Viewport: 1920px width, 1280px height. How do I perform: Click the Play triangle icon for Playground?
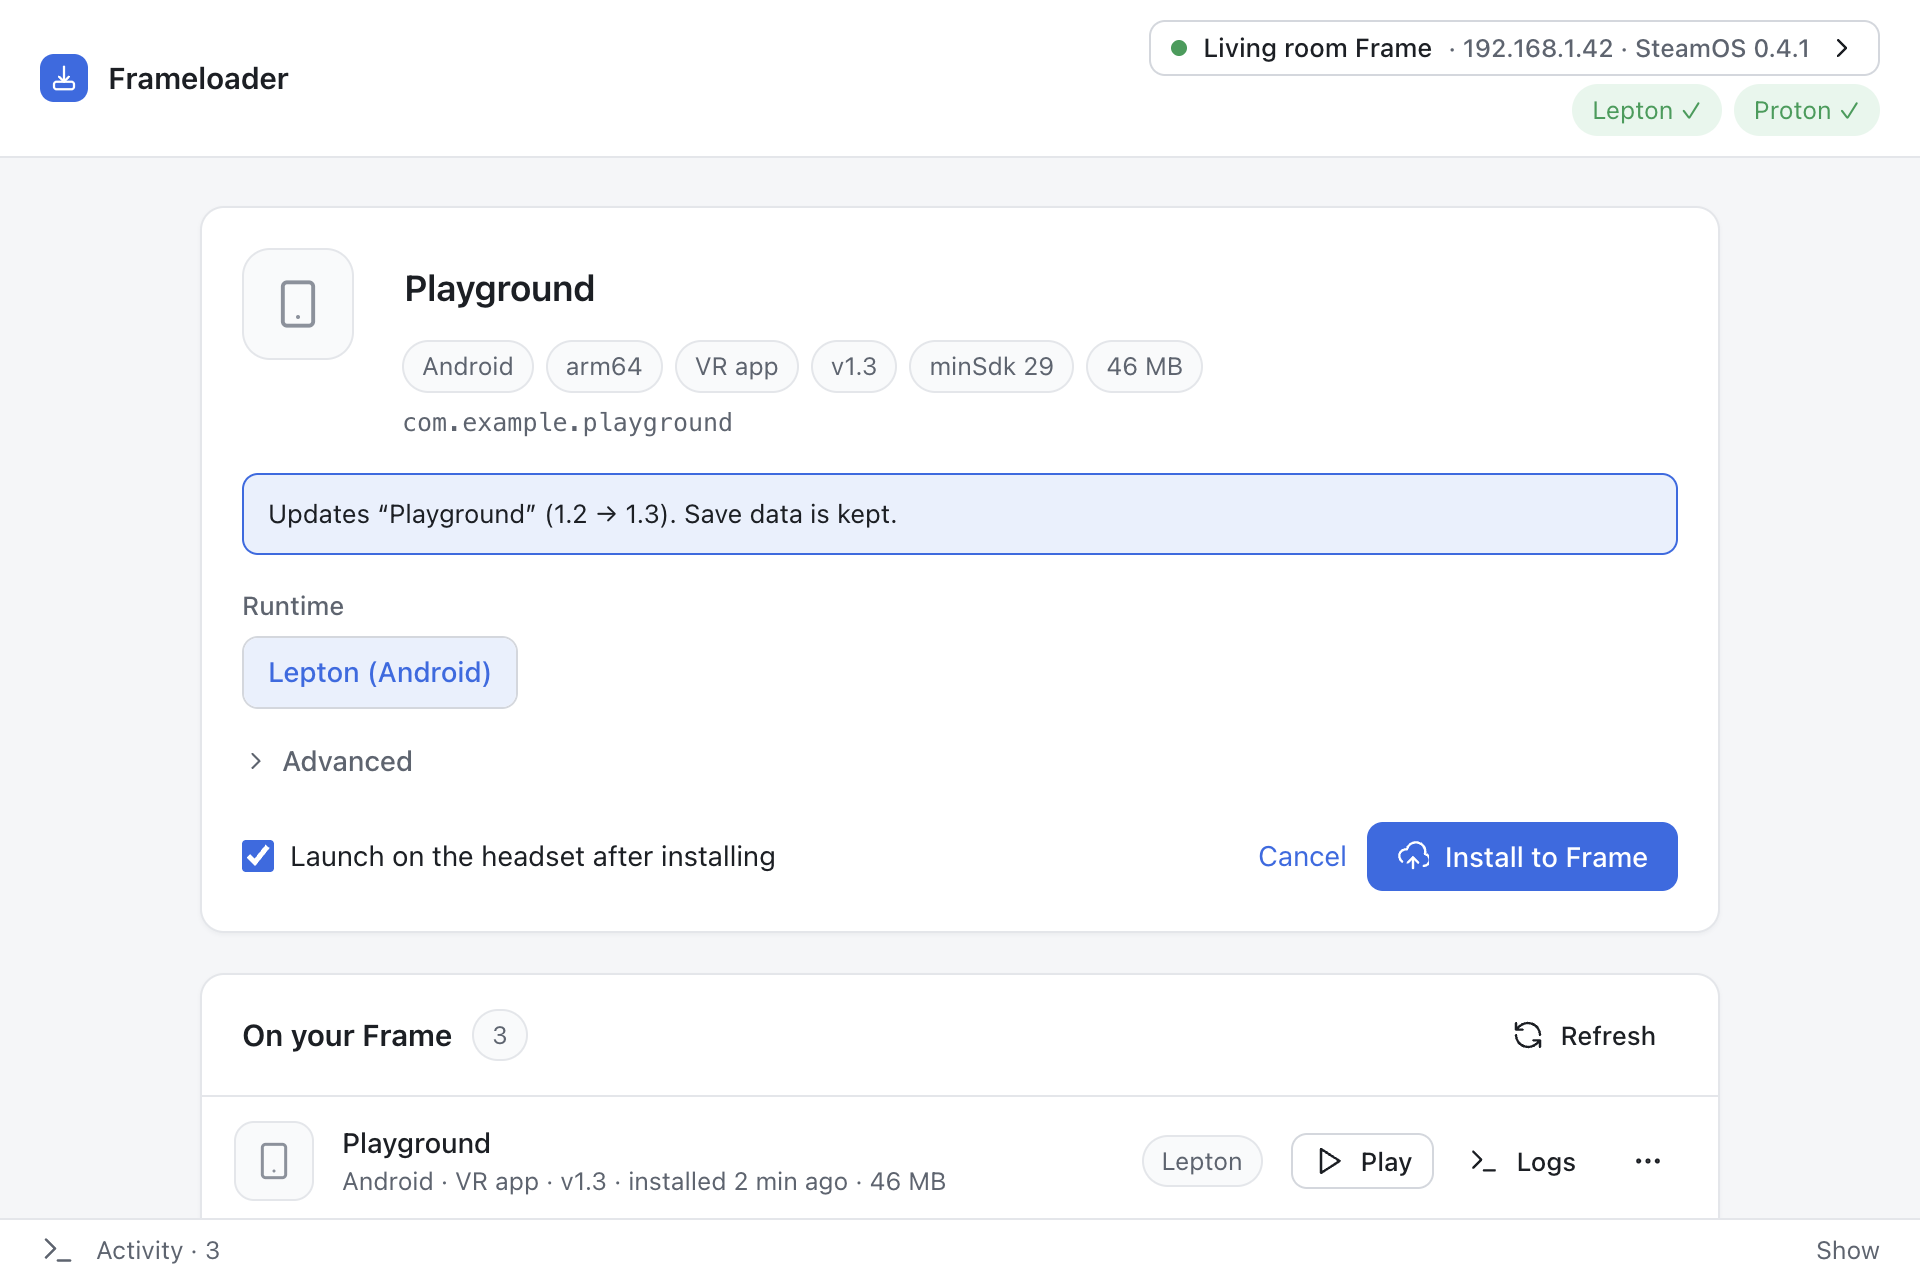click(x=1329, y=1161)
